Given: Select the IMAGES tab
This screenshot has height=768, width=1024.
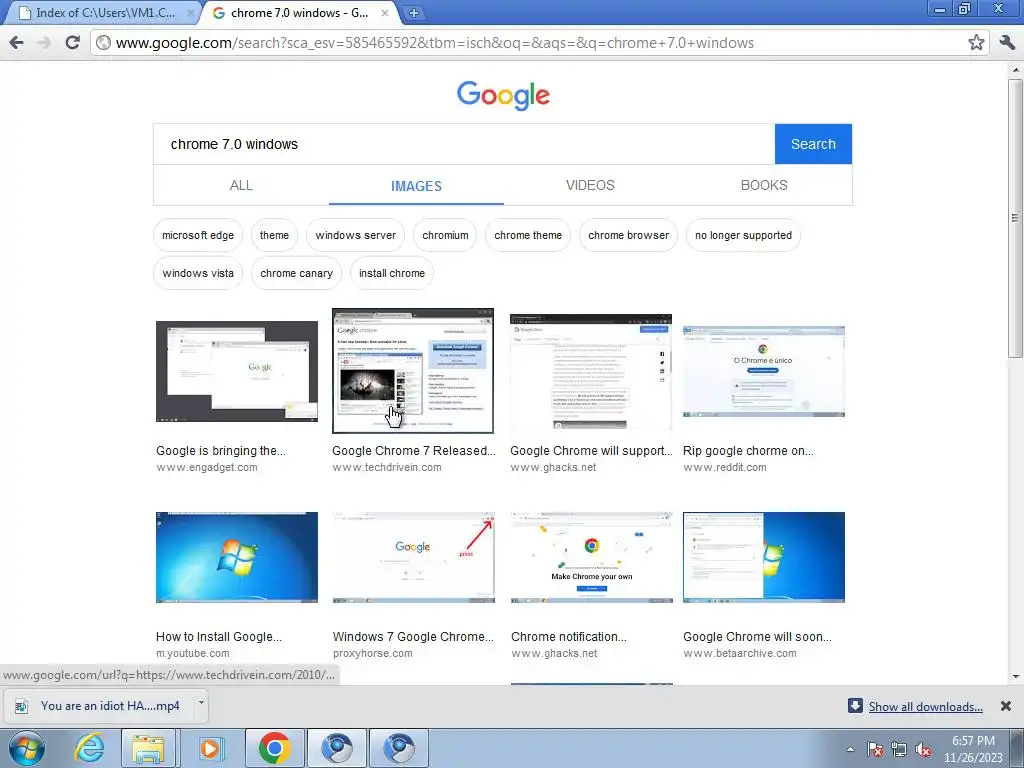Looking at the screenshot, I should 416,186.
